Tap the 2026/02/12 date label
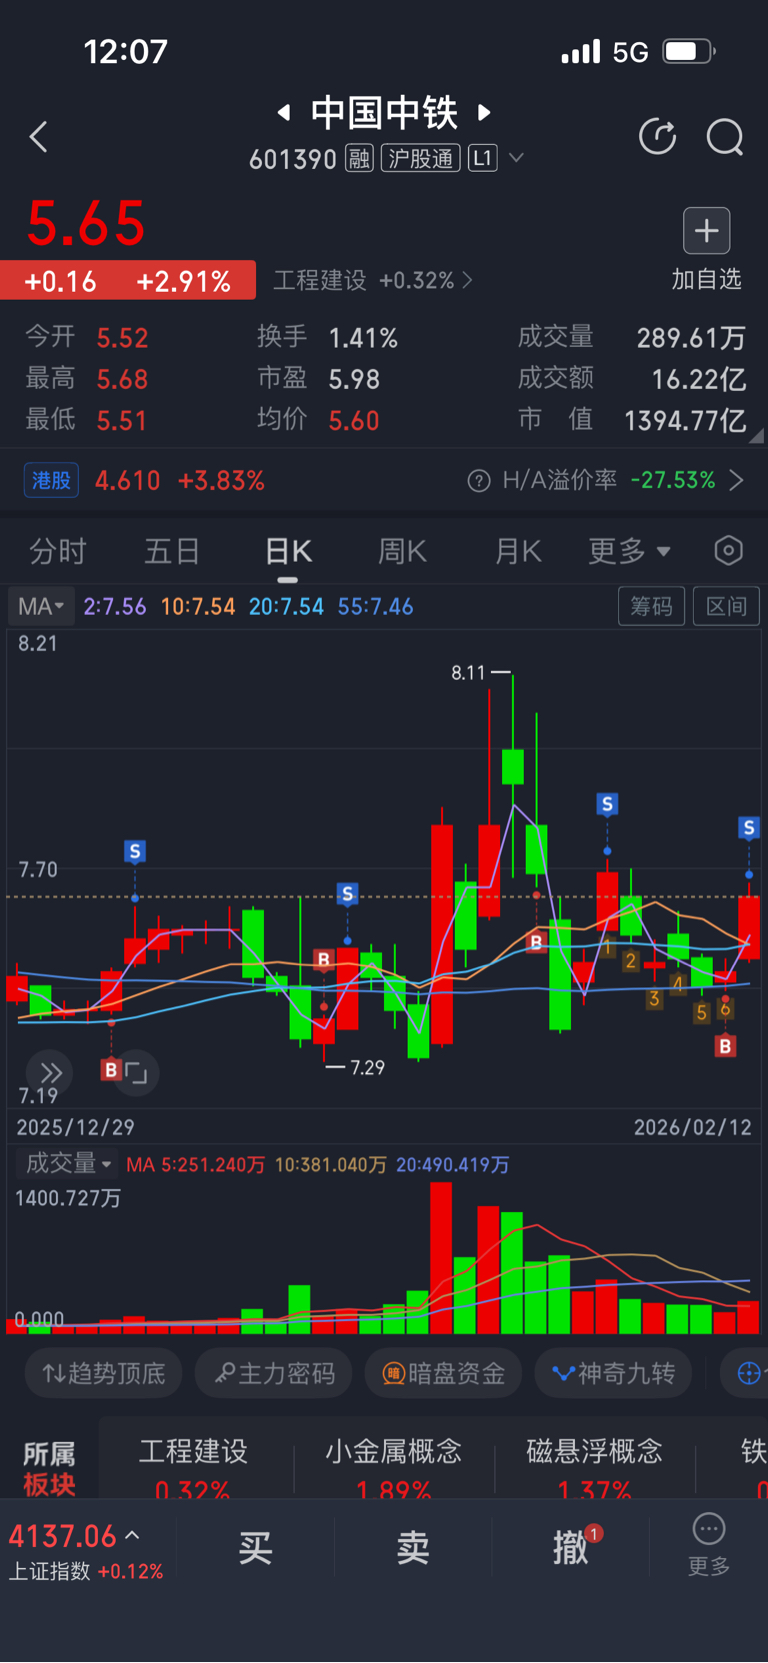This screenshot has width=768, height=1663. [693, 1127]
